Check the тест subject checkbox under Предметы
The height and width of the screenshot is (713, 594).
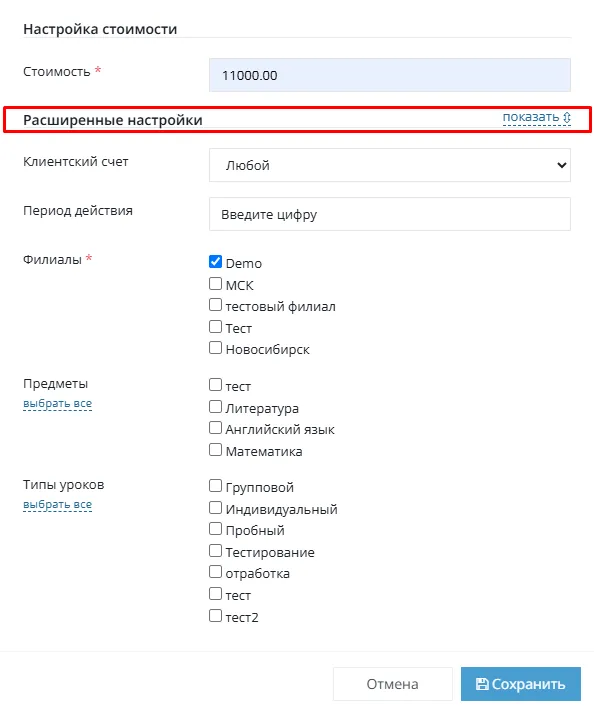(x=216, y=385)
